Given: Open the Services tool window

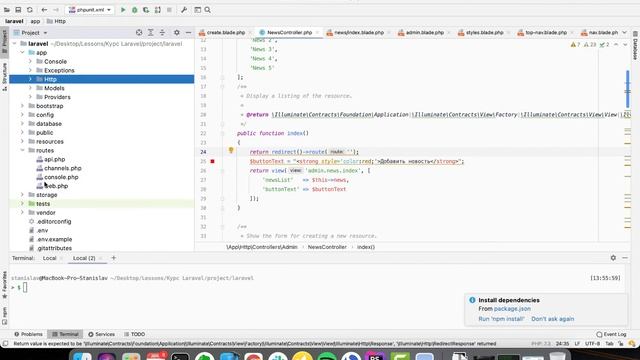Looking at the screenshot, I should [101, 334].
